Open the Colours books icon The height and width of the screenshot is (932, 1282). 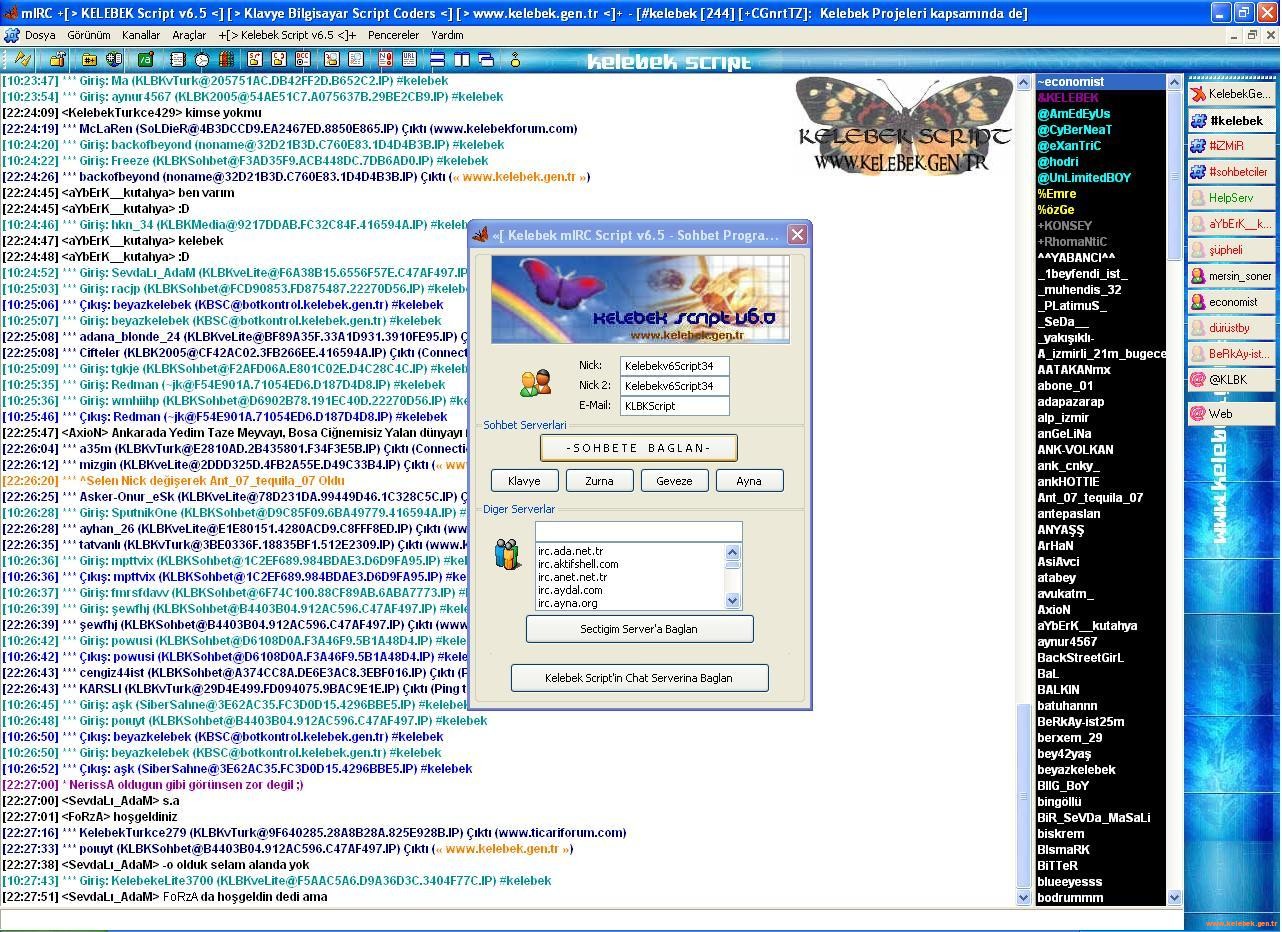pos(226,60)
